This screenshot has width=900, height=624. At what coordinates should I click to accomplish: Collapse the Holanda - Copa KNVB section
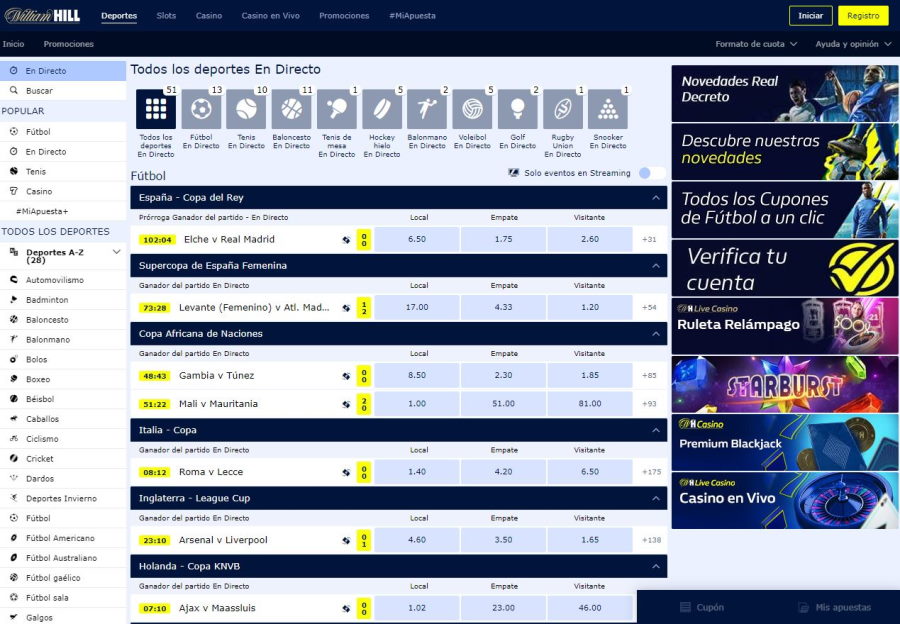[655, 567]
